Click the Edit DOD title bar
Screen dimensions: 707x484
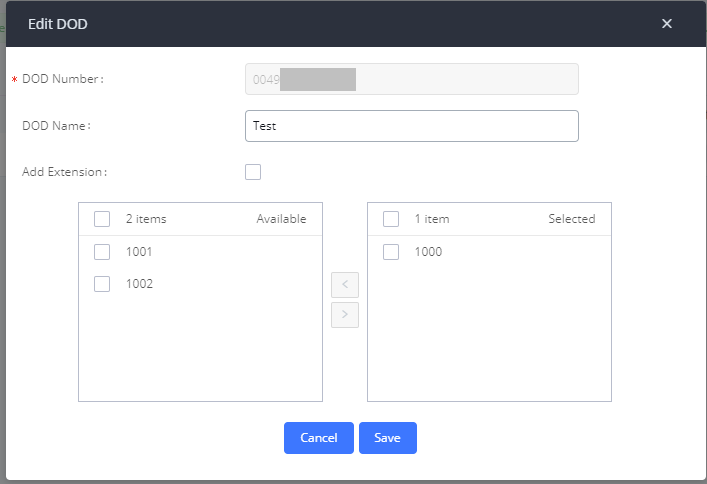[x=300, y=24]
